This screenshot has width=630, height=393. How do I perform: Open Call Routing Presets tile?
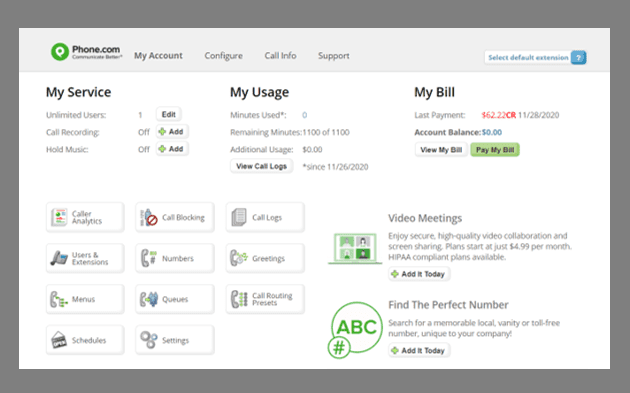(265, 299)
